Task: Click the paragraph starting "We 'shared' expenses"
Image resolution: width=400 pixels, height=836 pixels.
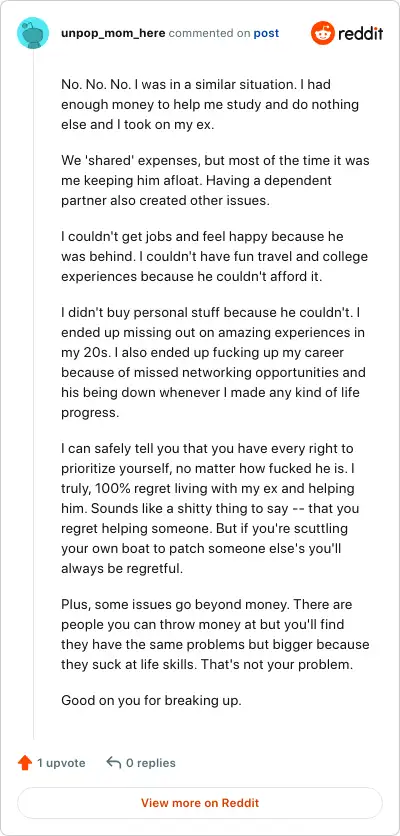Action: 215,180
